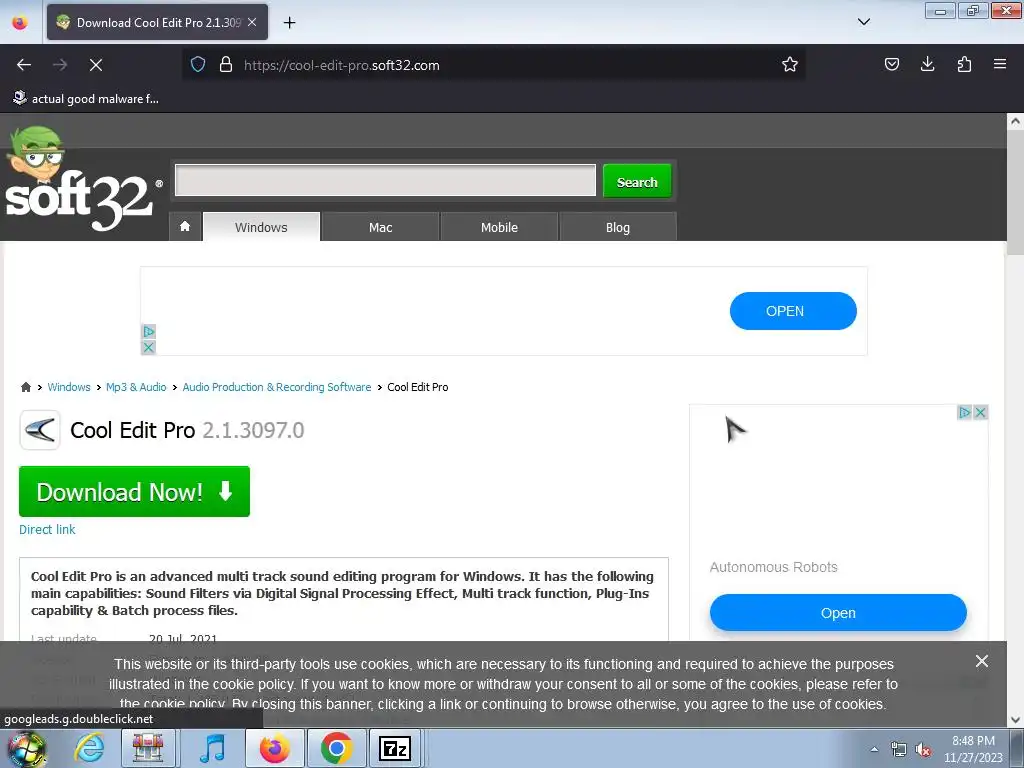Screen dimensions: 1024x768
Task: Close the sidebar ad with X
Action: (980, 412)
